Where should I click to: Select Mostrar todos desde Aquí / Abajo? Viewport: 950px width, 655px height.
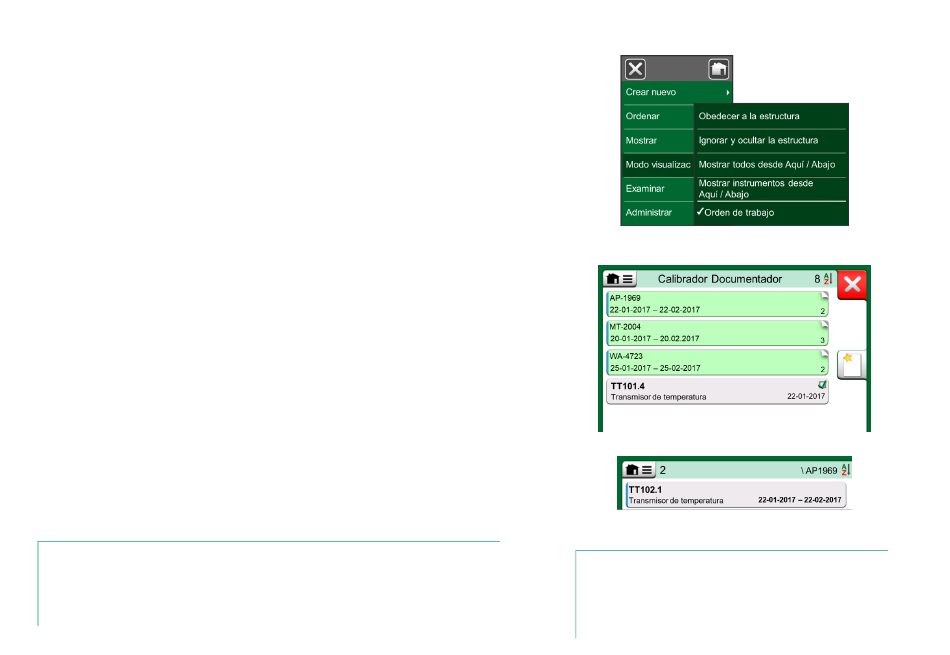[771, 165]
